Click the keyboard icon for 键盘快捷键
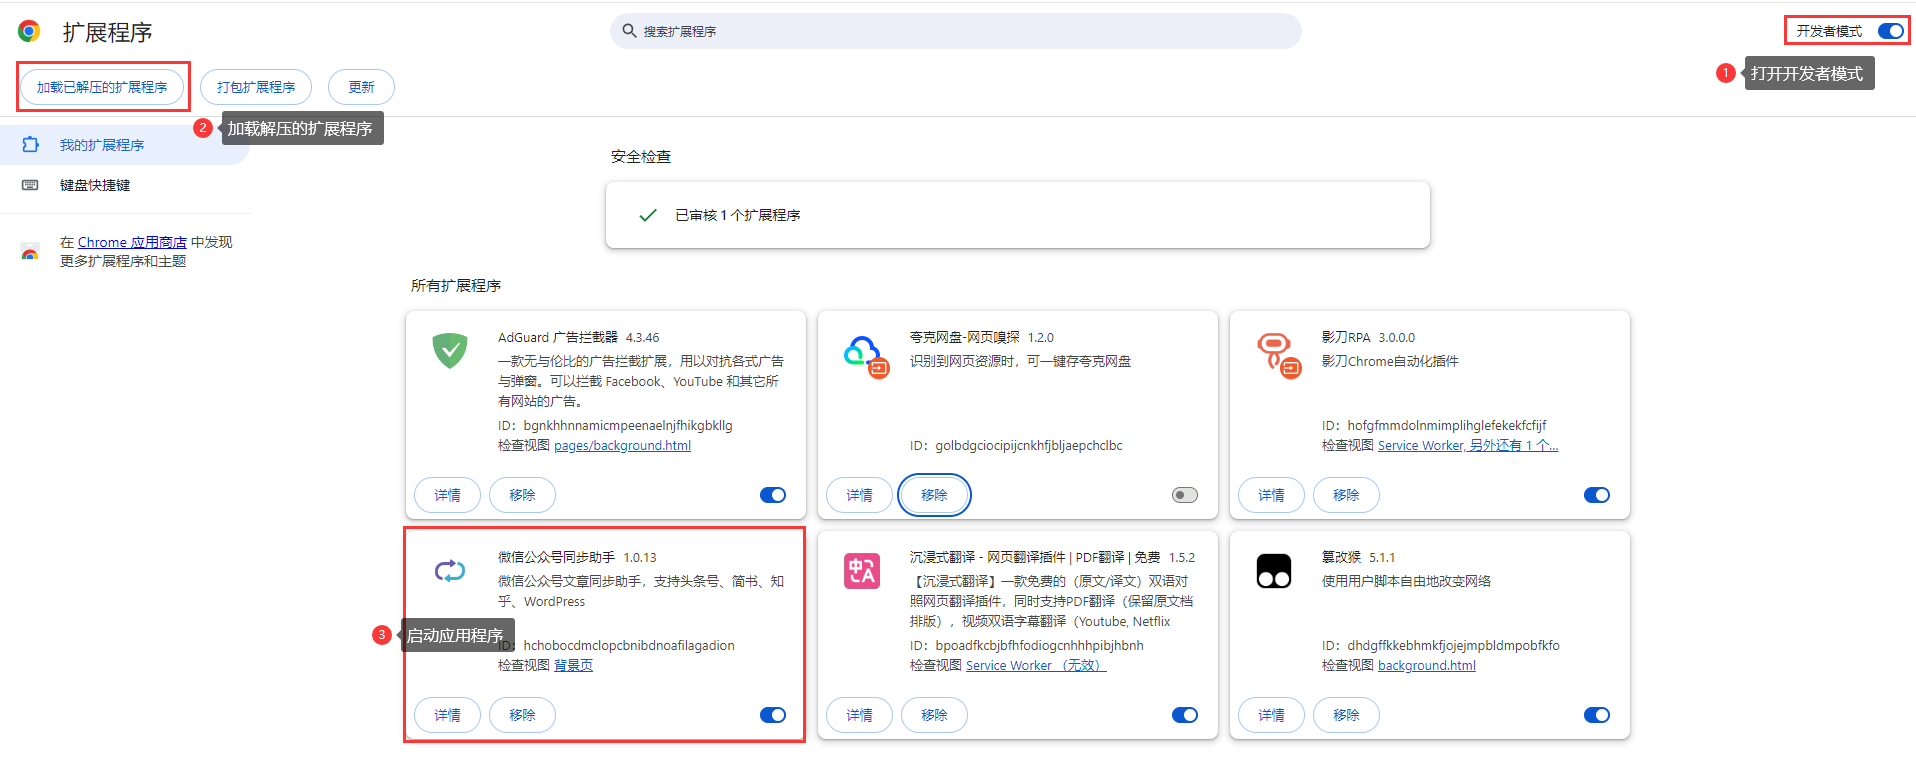Screen dimensions: 1916x784 coord(30,185)
